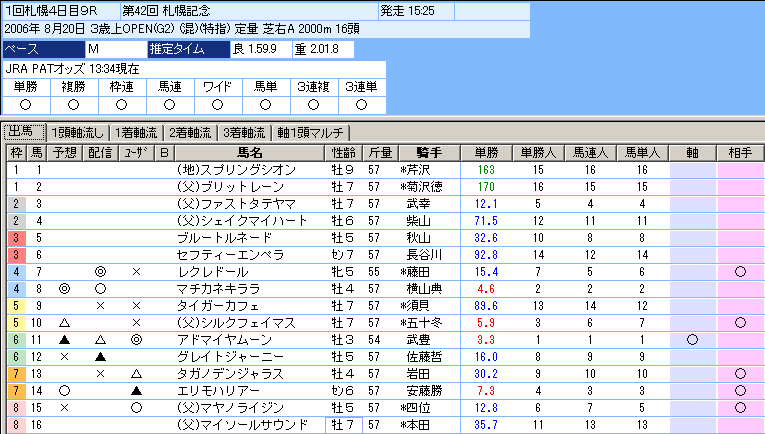Image resolution: width=765 pixels, height=434 pixels.
Task: Open the 軸1頭マルチ tab
Action: tap(311, 133)
